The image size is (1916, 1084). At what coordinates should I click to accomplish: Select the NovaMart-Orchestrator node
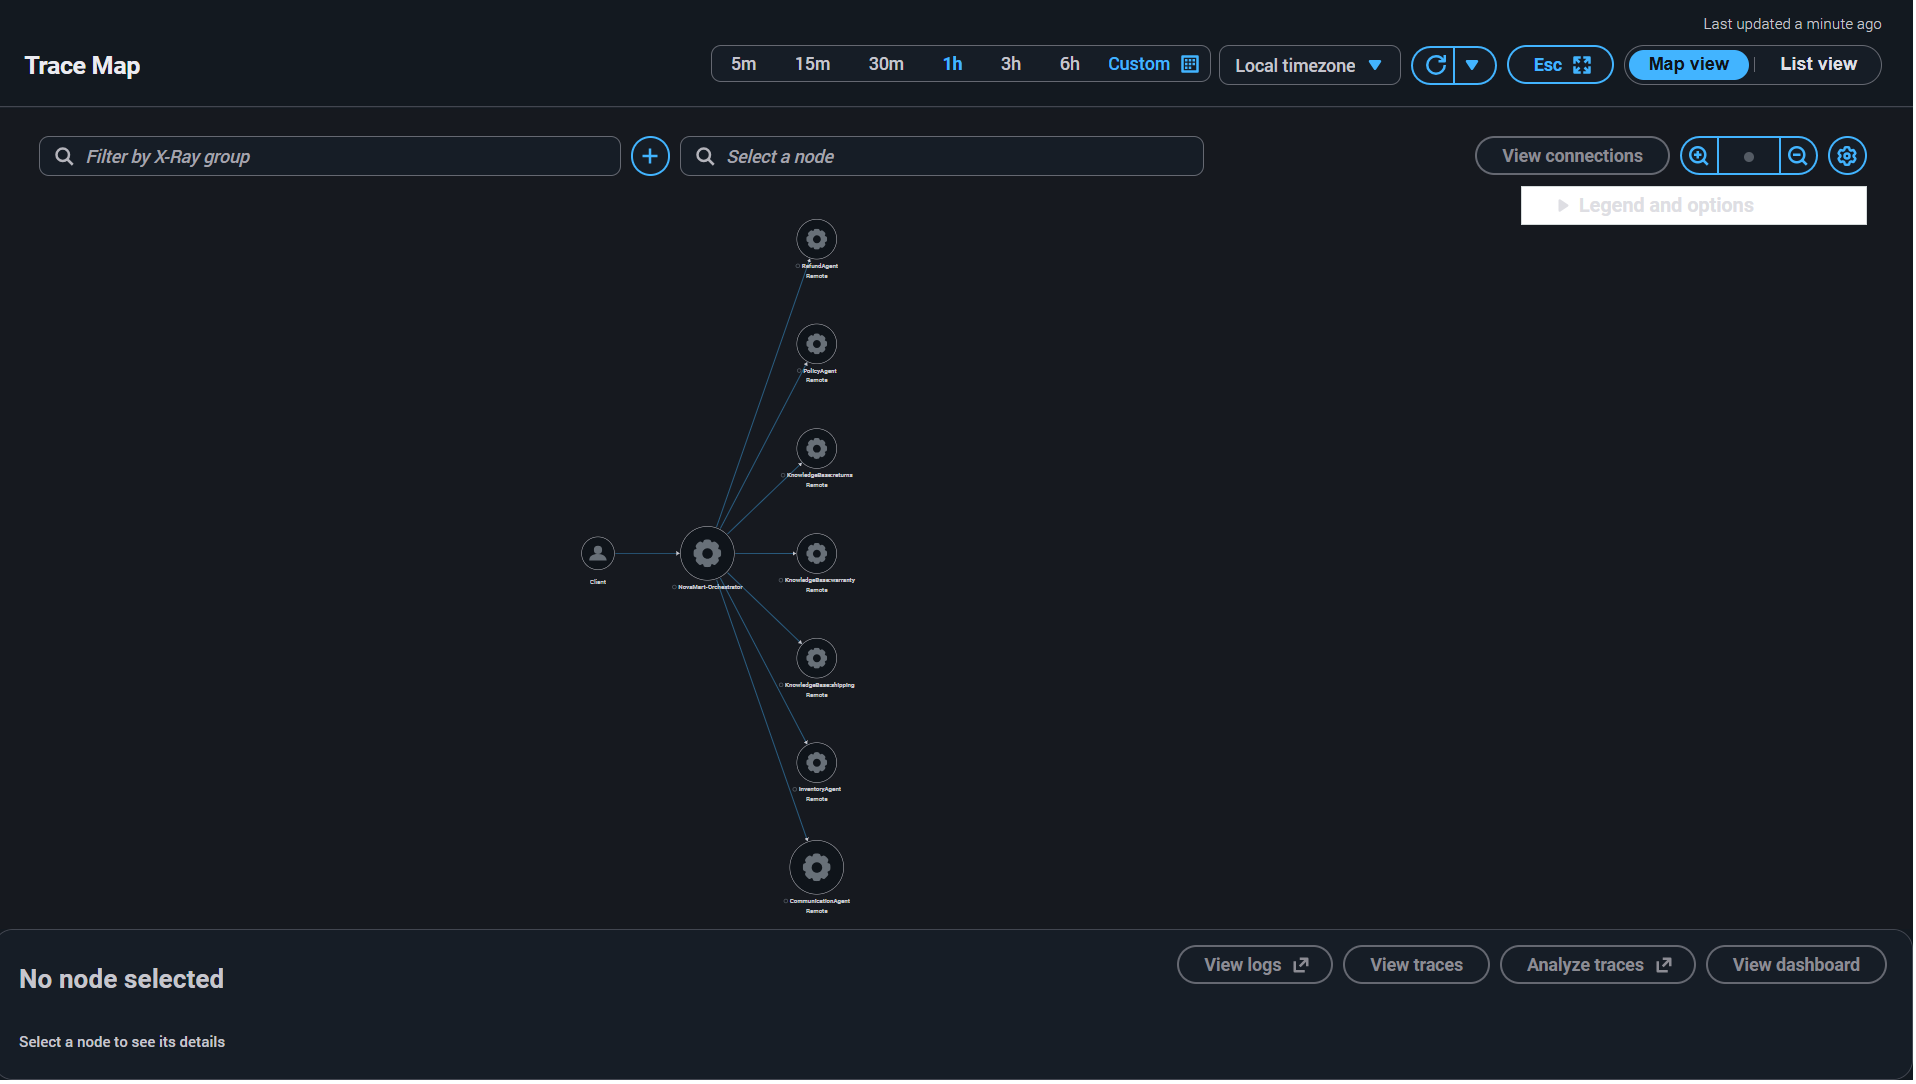coord(708,553)
